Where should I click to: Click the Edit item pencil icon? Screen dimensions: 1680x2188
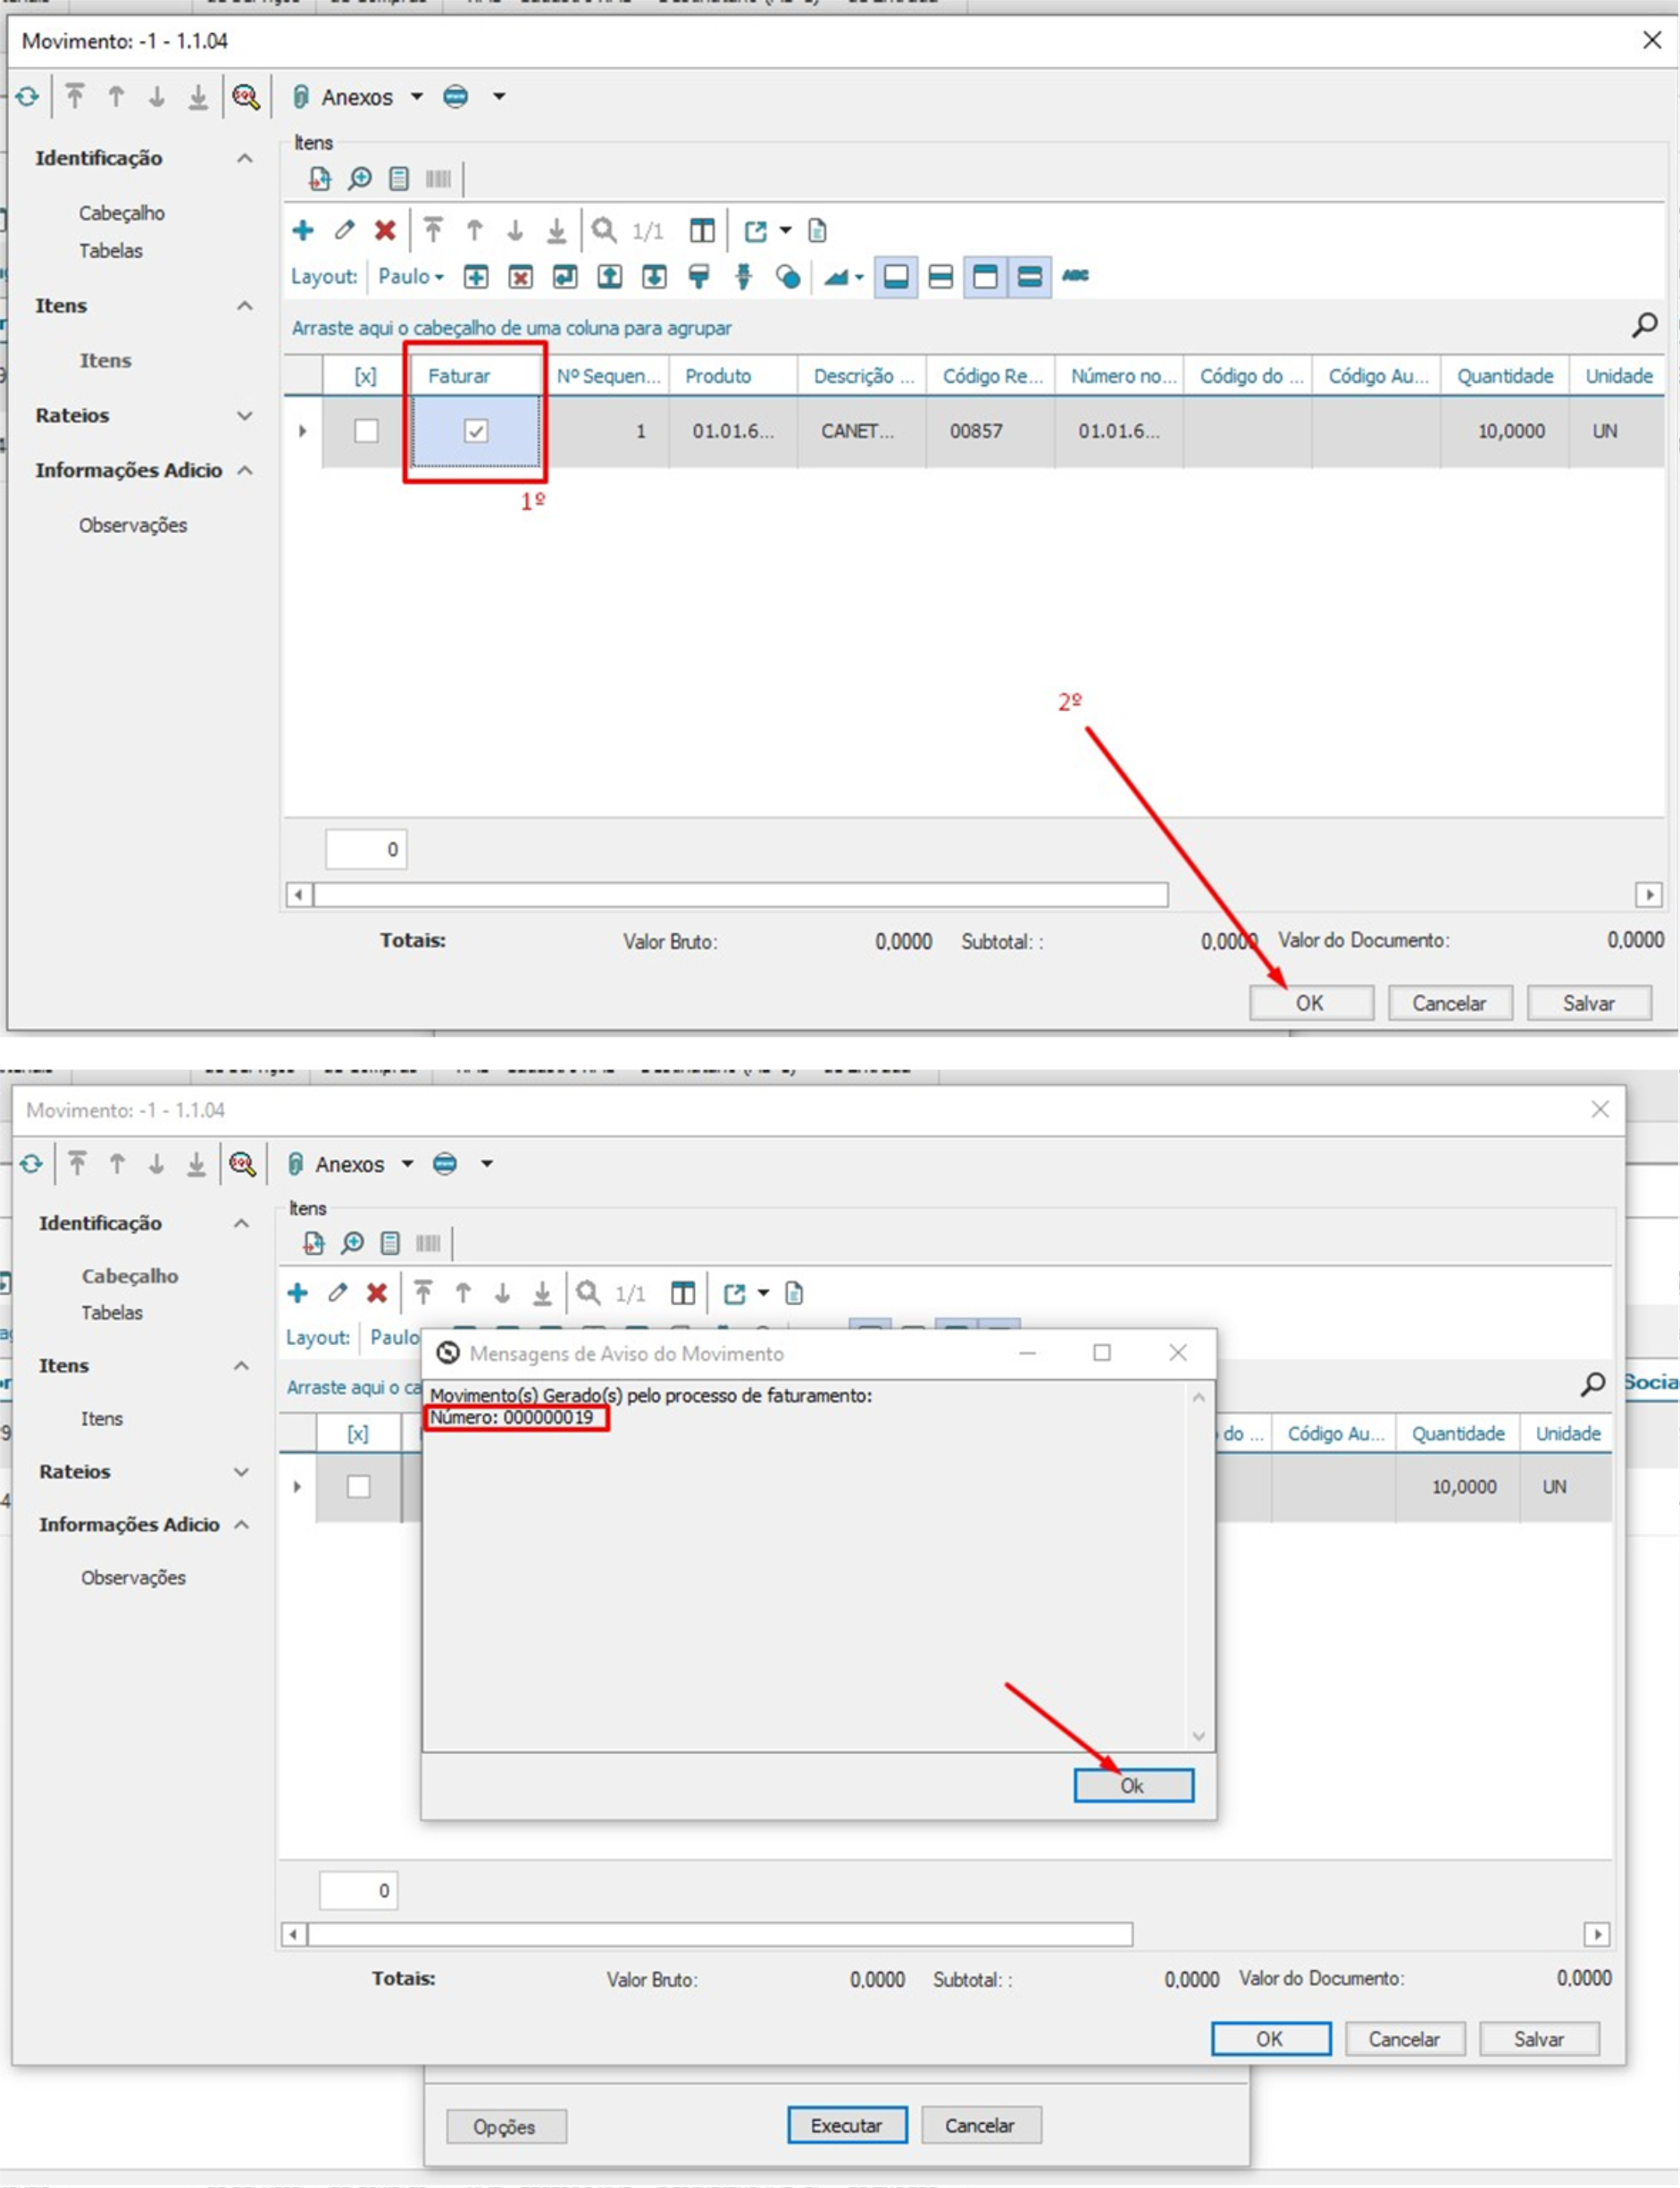(343, 230)
